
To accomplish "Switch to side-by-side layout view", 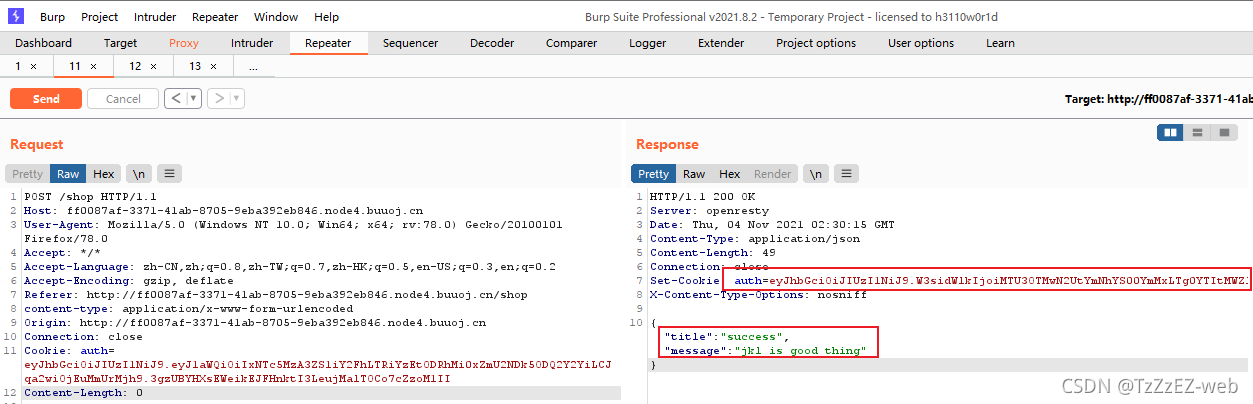I will pyautogui.click(x=1170, y=133).
